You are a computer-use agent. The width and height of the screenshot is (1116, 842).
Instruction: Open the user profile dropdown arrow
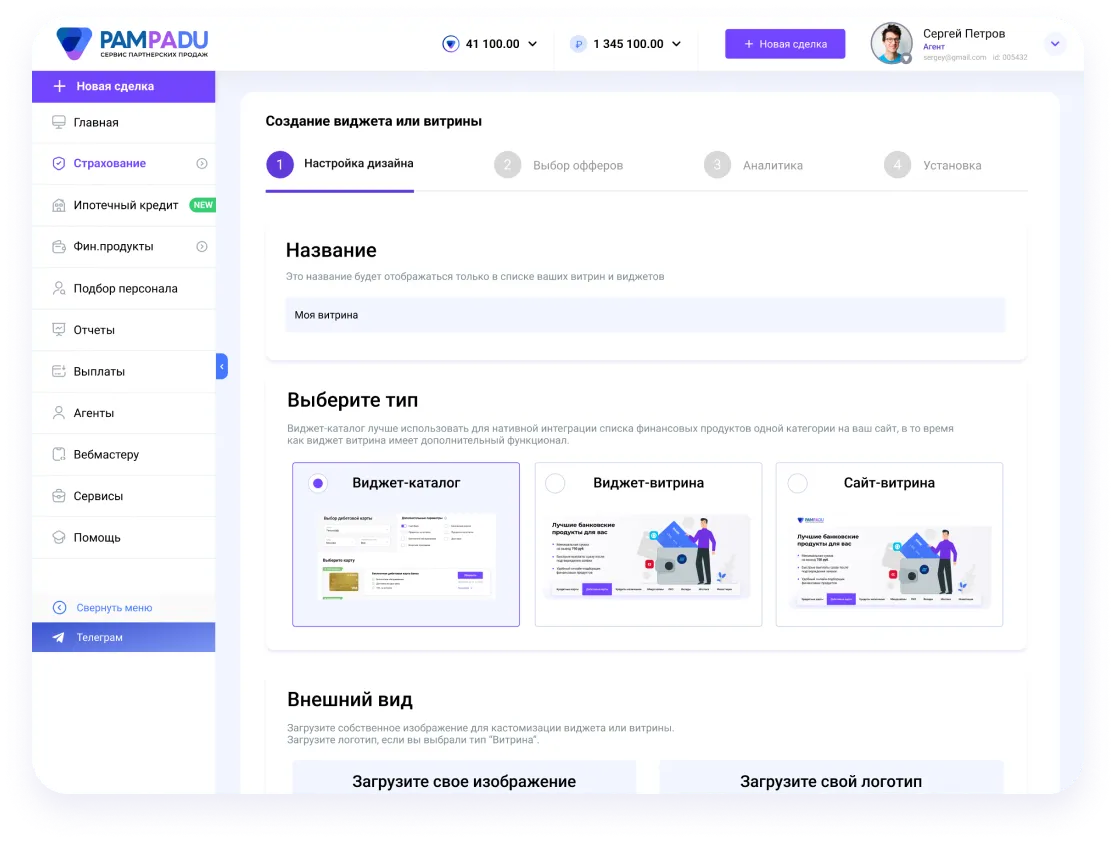1055,44
